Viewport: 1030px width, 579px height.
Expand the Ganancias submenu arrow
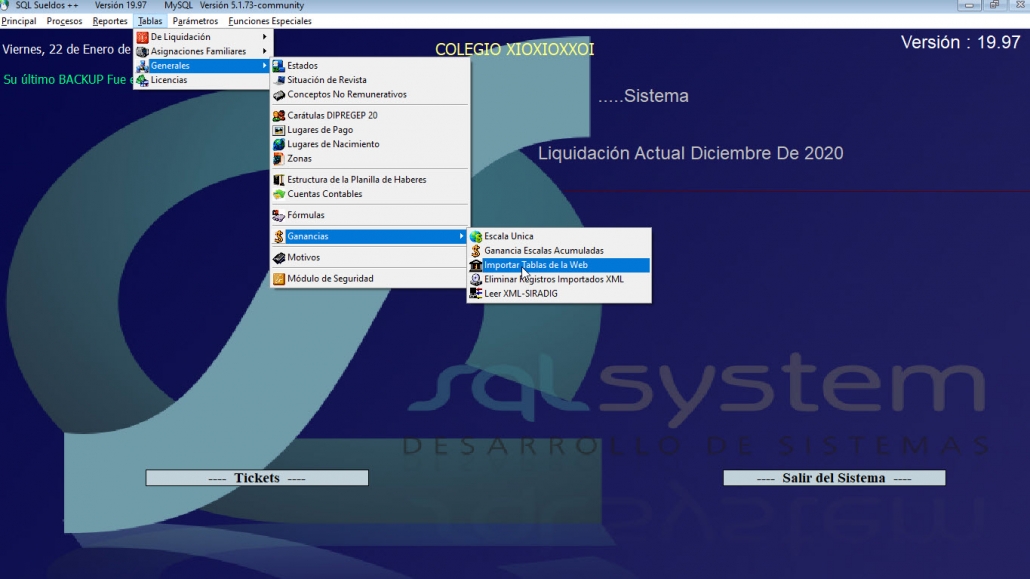pos(462,237)
